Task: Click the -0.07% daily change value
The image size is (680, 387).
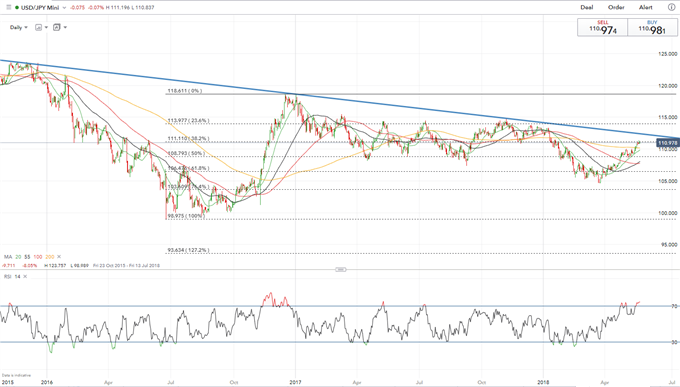Action: 97,8
